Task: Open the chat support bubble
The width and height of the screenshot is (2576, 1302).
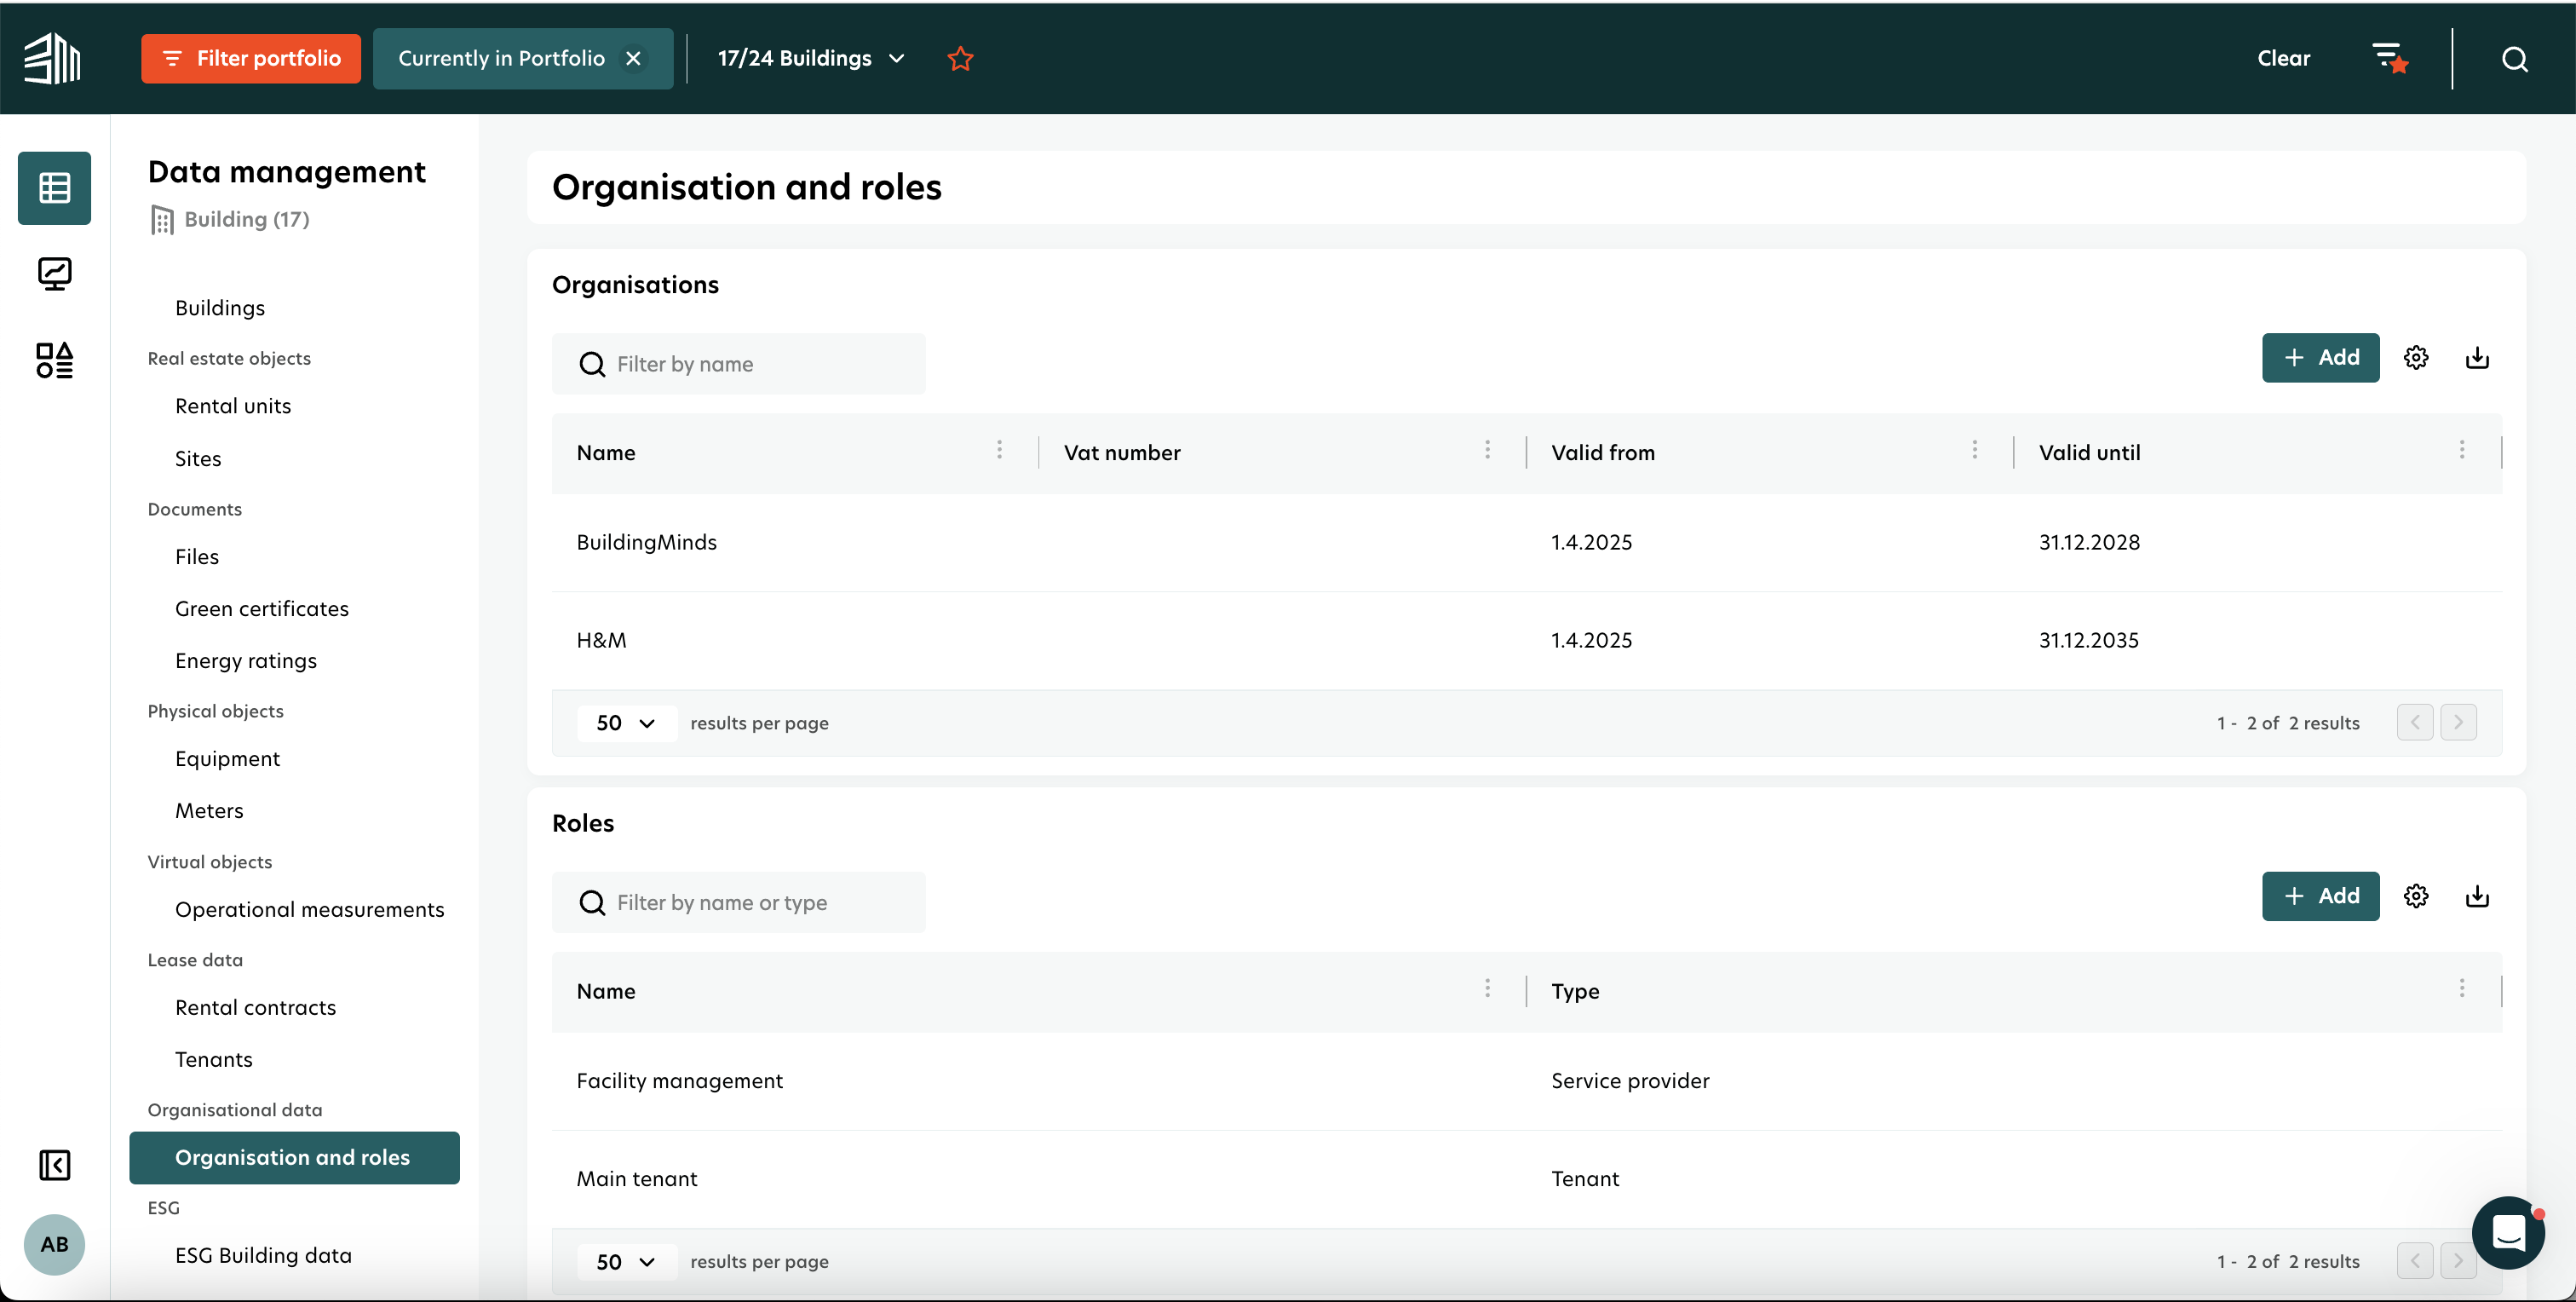Action: pos(2508,1232)
